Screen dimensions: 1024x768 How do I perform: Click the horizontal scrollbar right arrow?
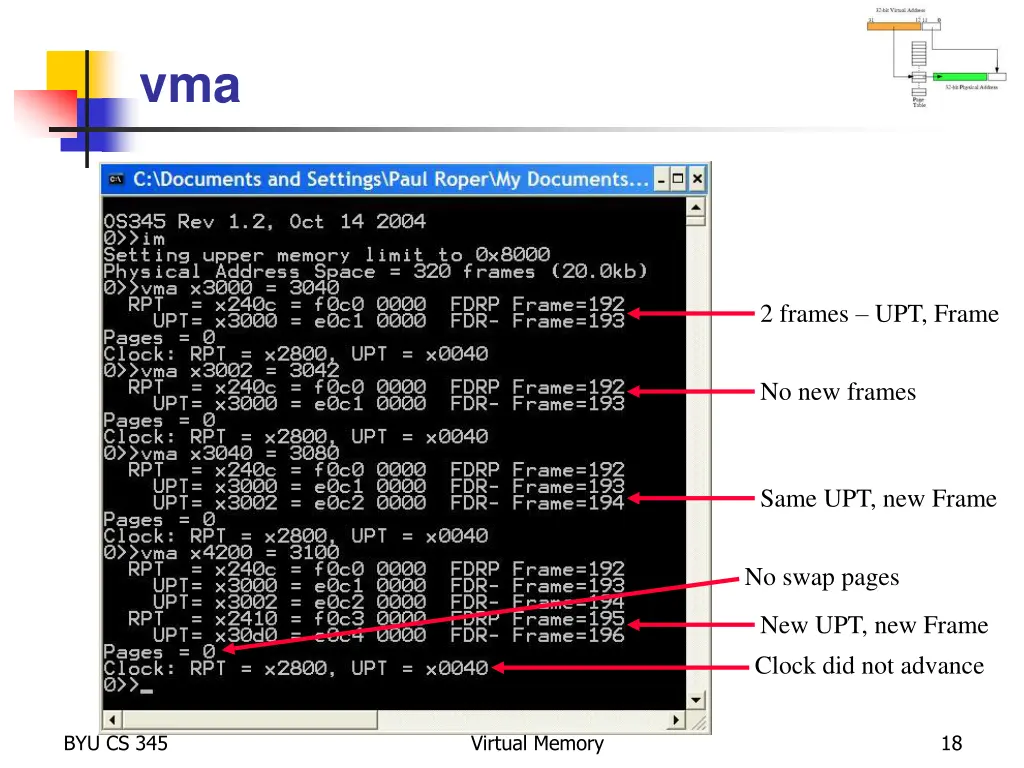pyautogui.click(x=676, y=720)
